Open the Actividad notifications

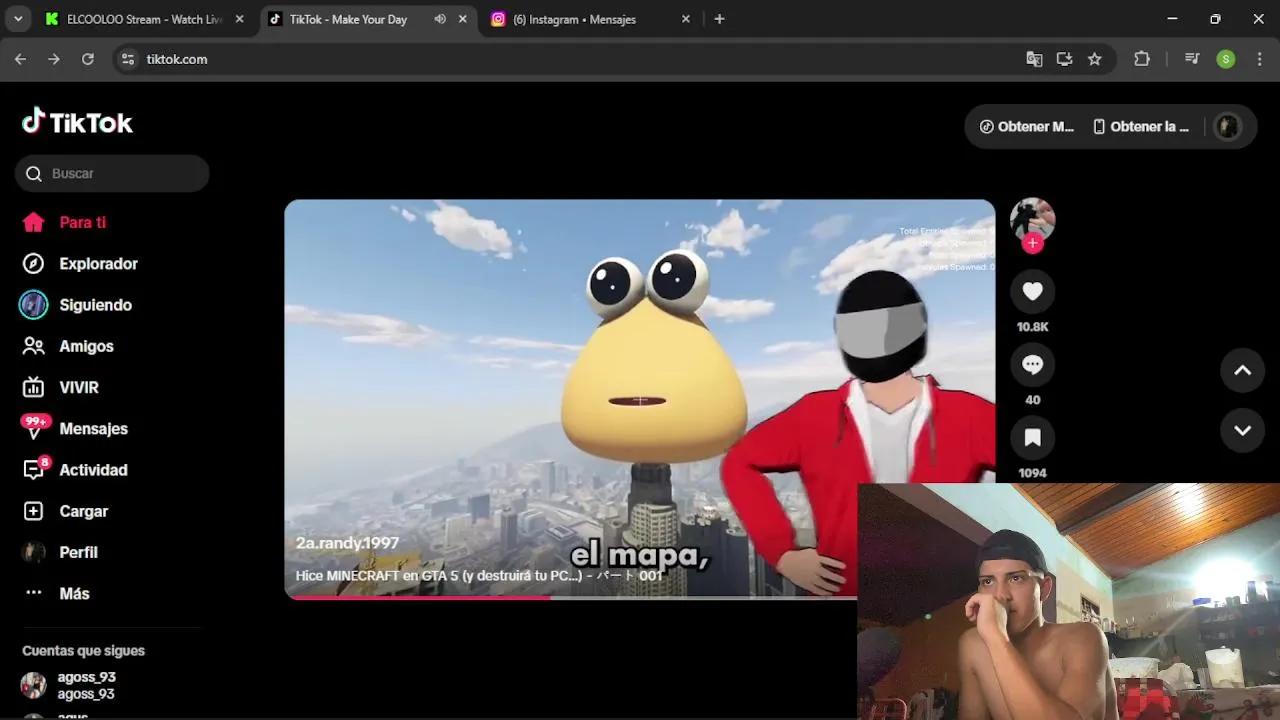(75, 469)
